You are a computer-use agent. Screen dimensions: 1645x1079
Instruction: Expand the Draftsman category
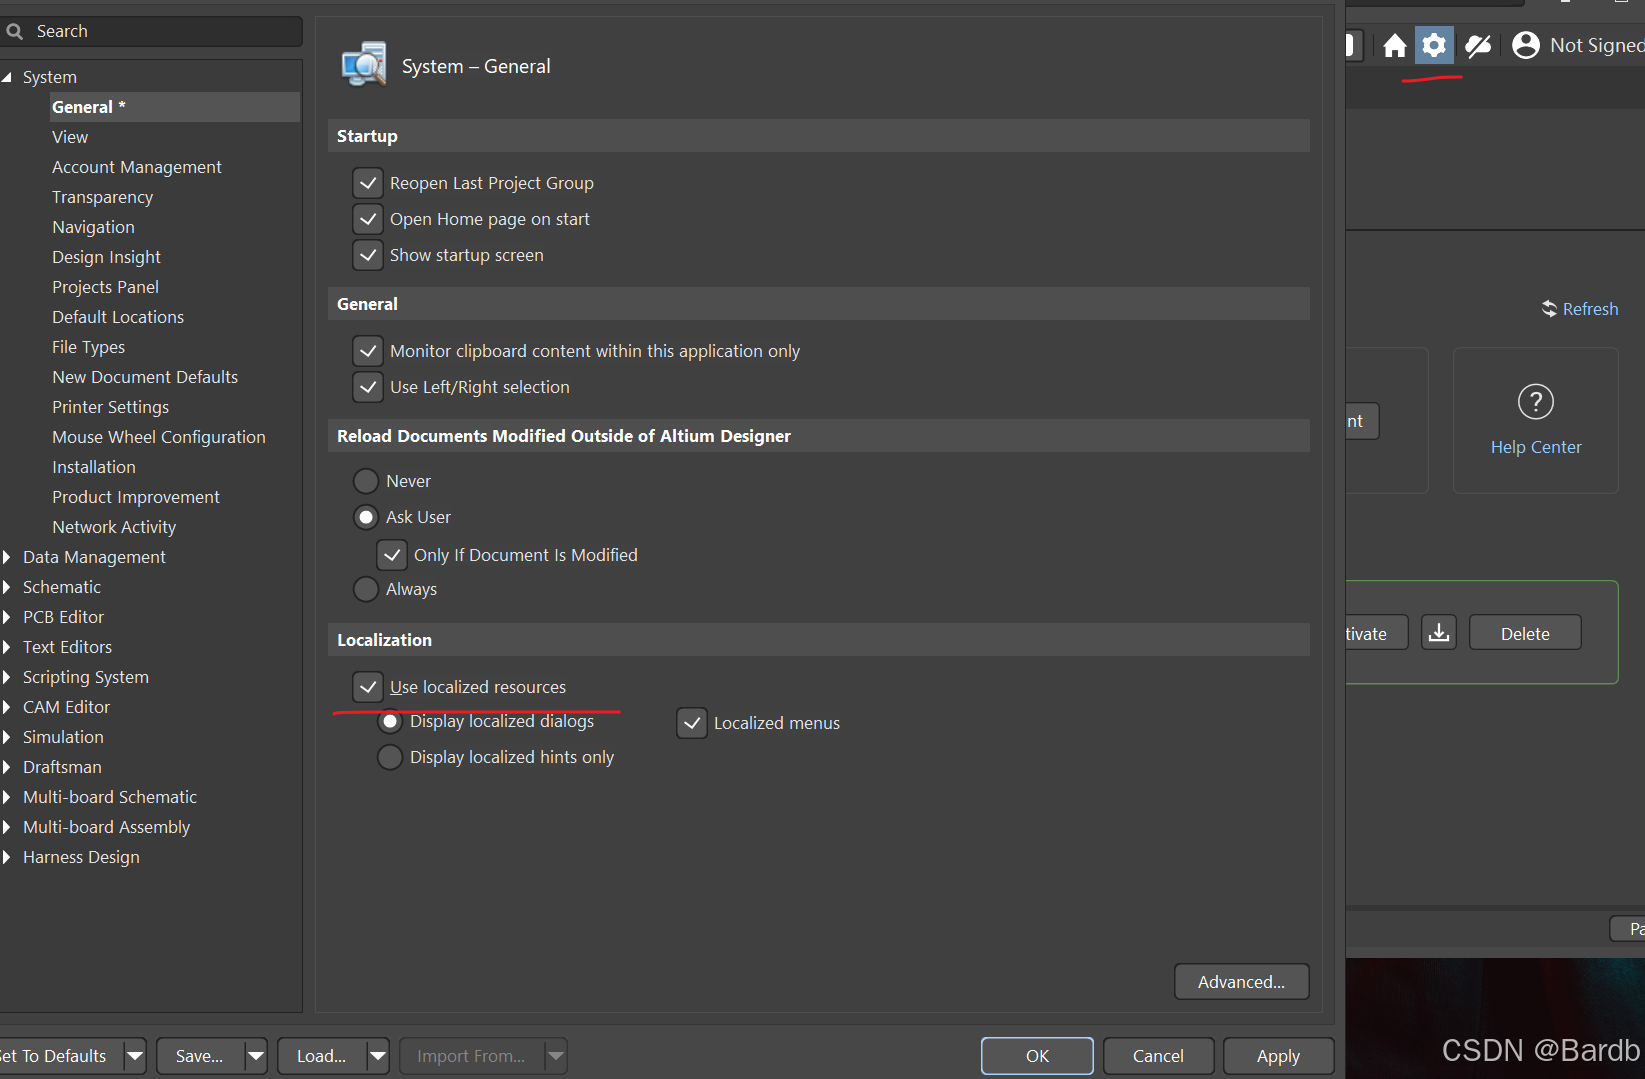pyautogui.click(x=7, y=767)
